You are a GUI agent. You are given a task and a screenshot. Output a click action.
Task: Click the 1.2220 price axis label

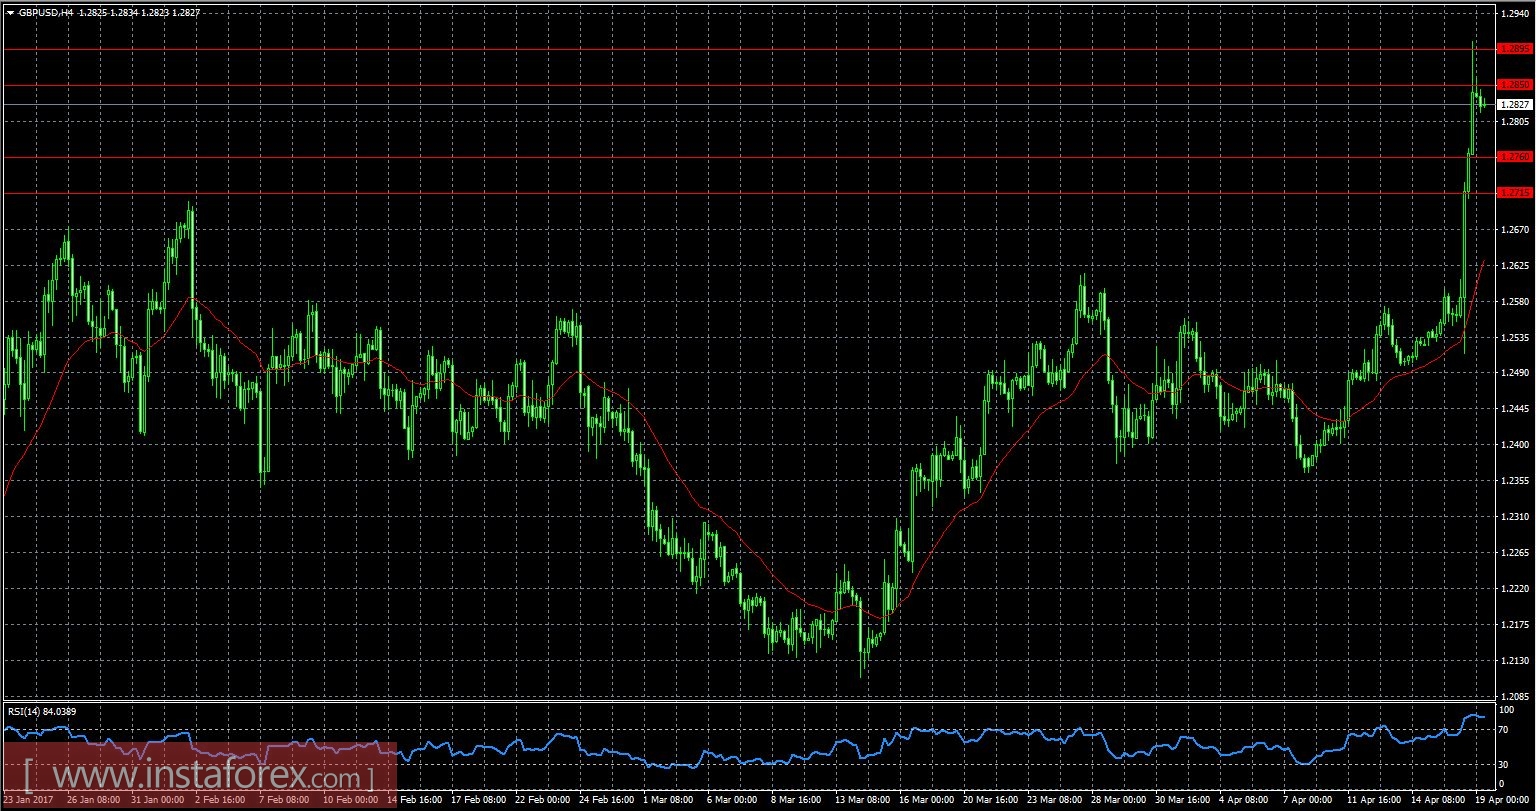[x=1515, y=588]
